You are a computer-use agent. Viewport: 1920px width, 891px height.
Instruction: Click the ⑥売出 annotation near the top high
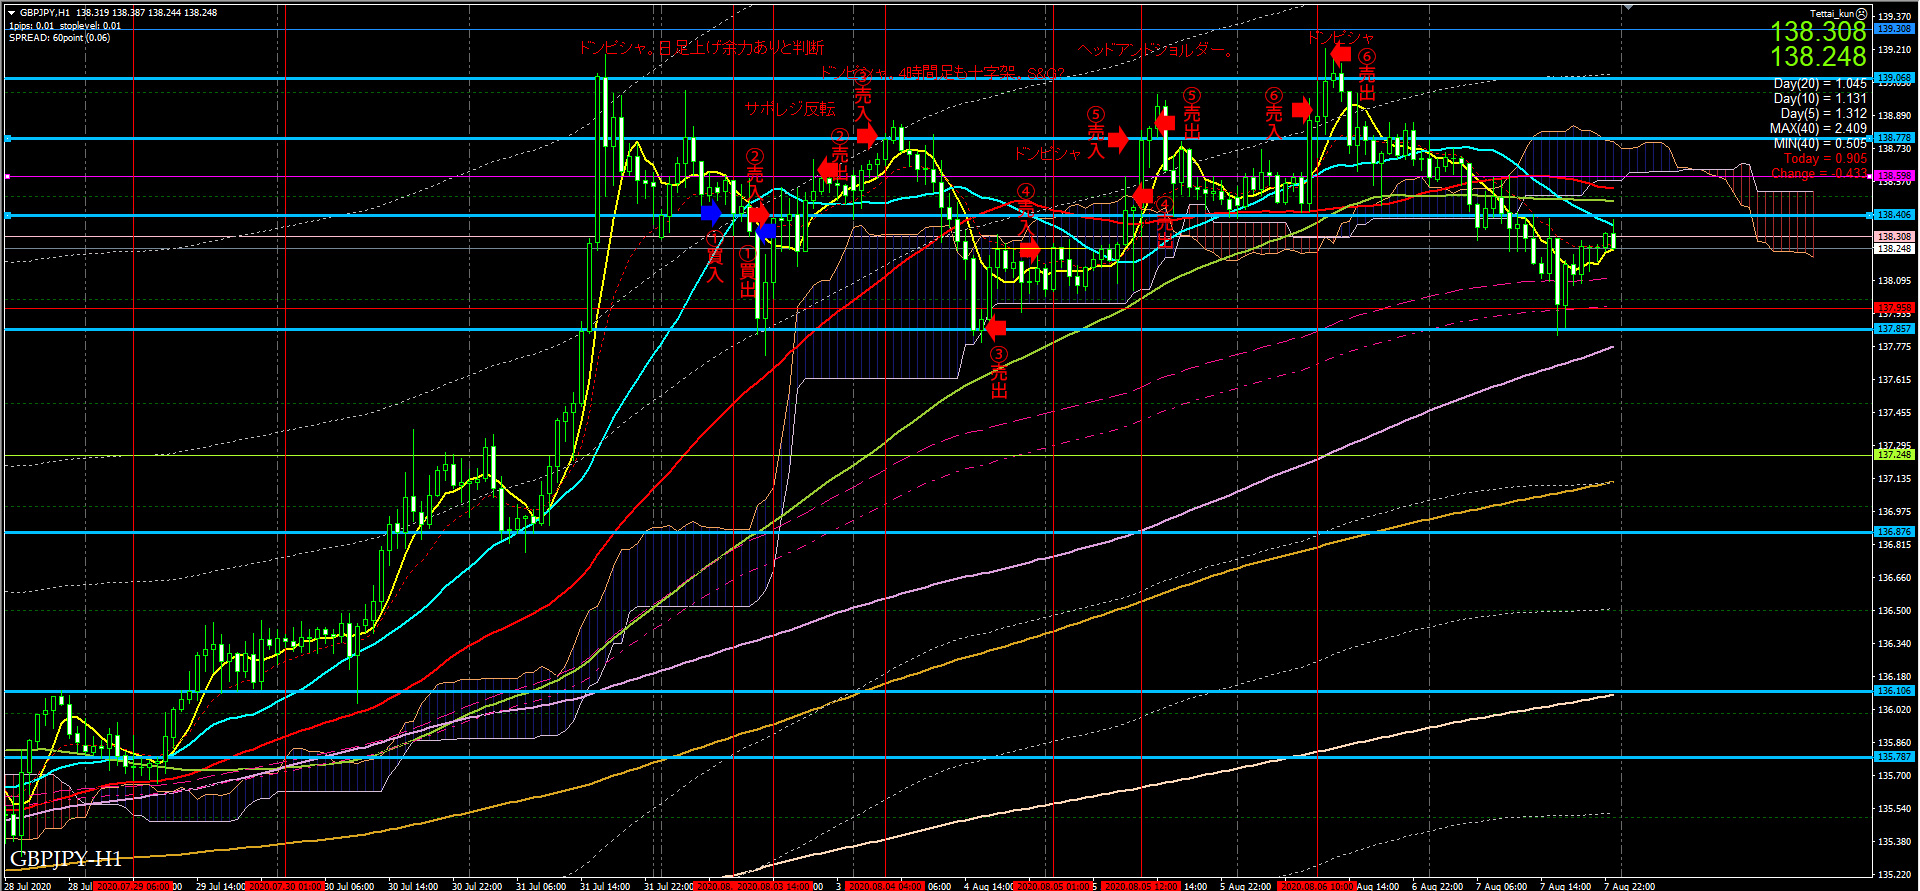click(x=1366, y=75)
